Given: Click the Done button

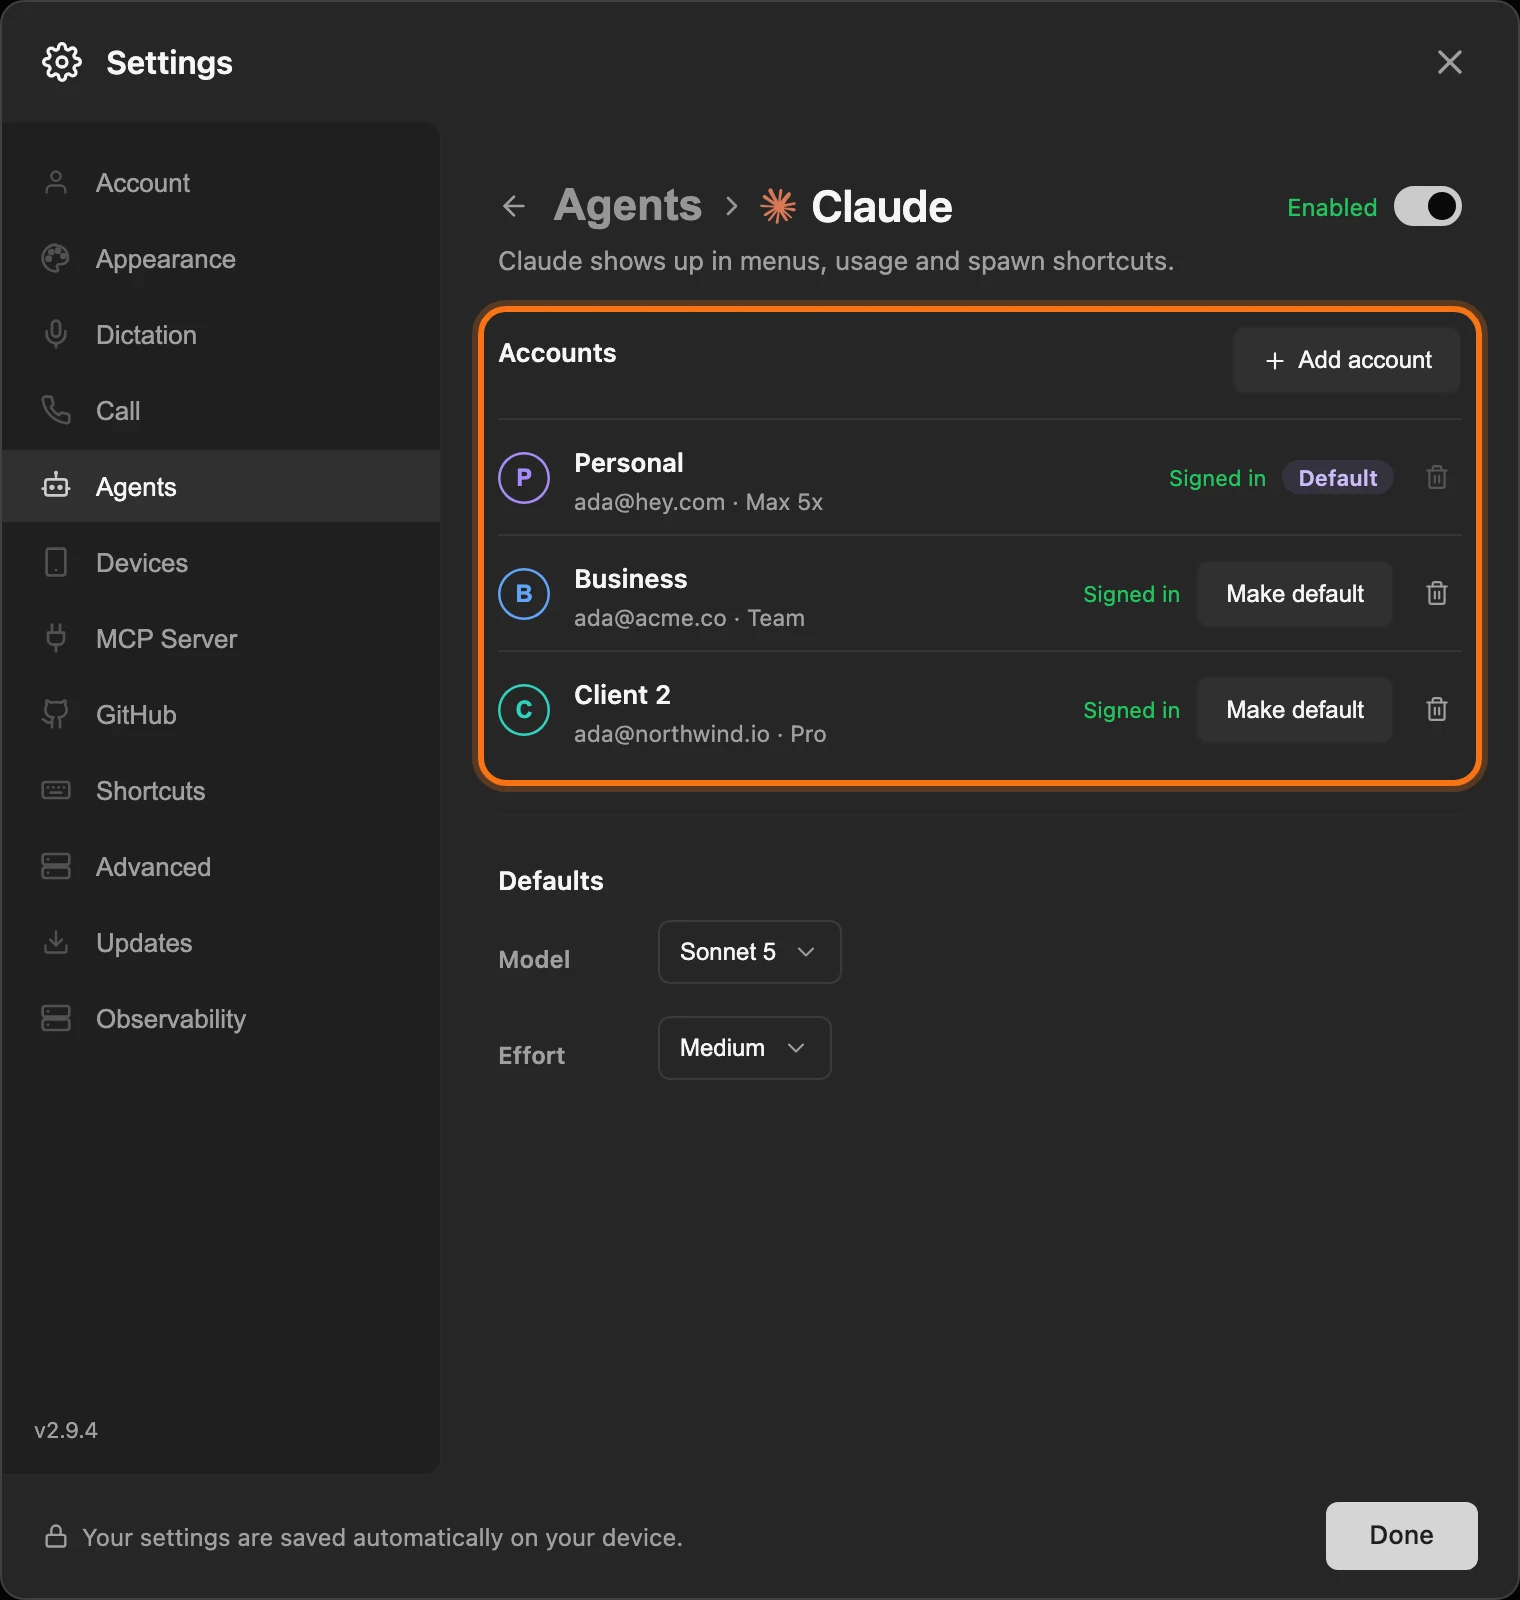Looking at the screenshot, I should pyautogui.click(x=1402, y=1536).
